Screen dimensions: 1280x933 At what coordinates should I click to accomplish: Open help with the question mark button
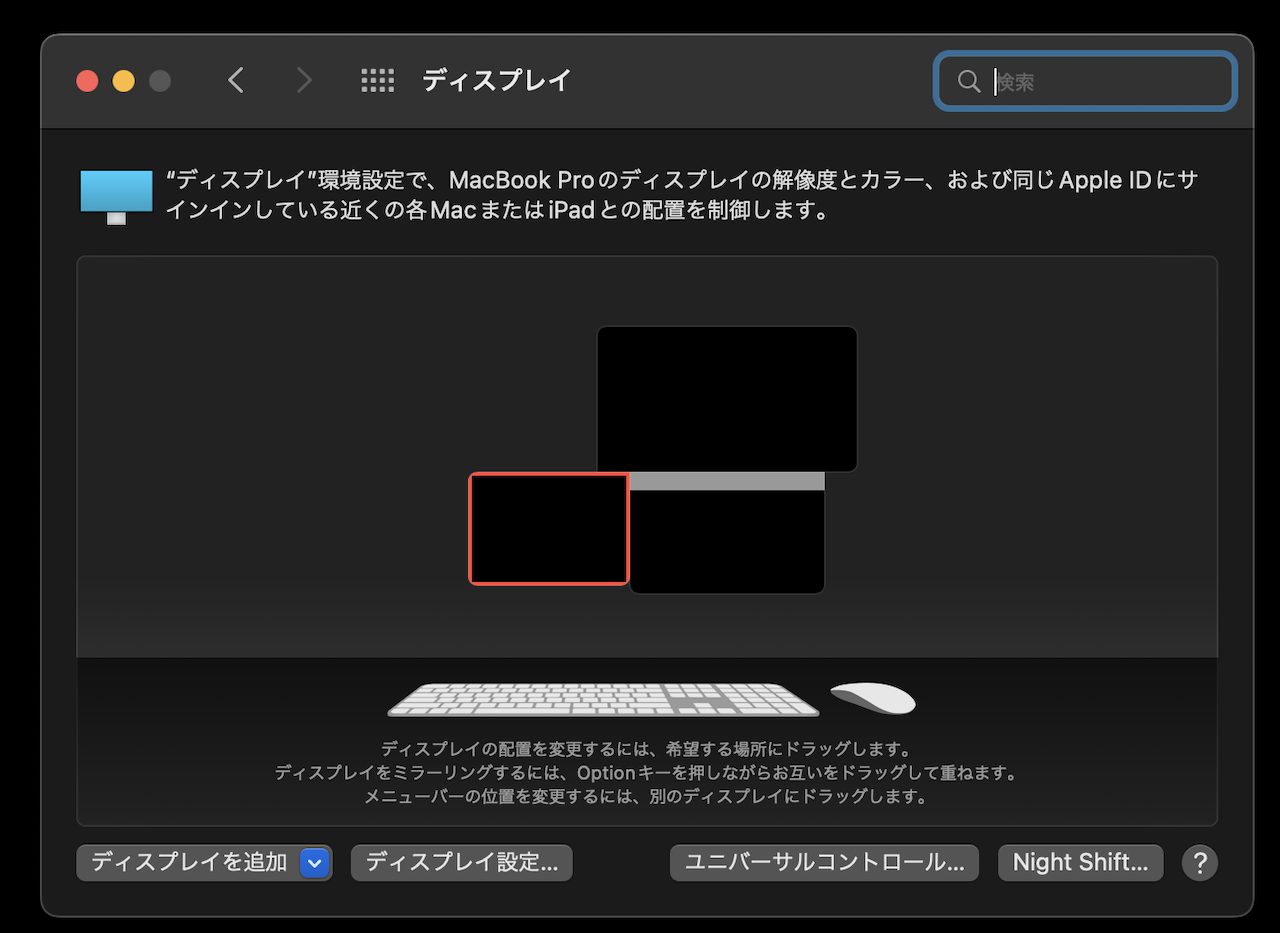(1199, 862)
